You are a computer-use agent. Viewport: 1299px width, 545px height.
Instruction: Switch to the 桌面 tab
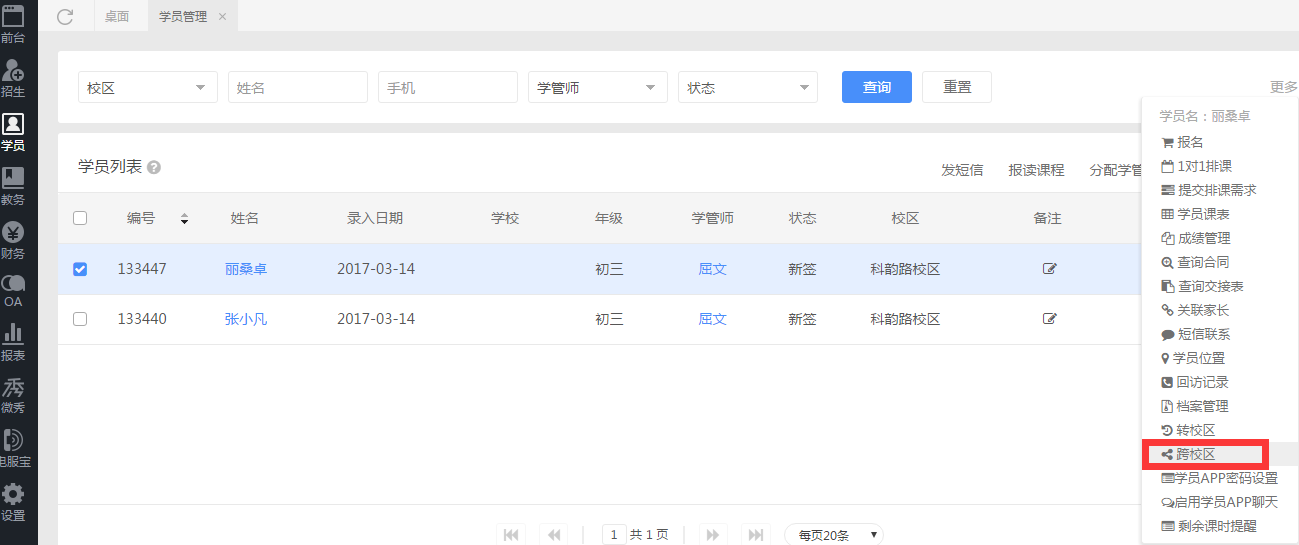click(x=117, y=16)
